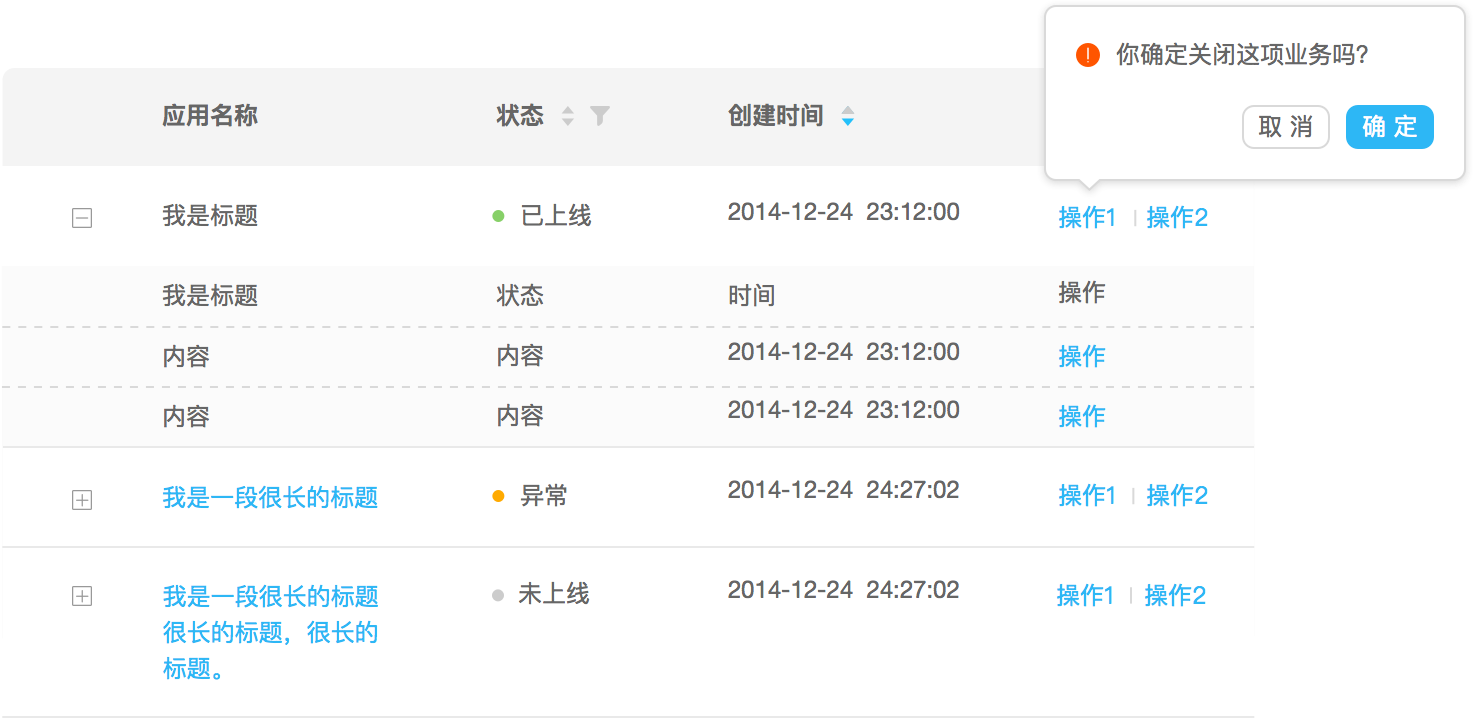Click the popover question 你确定关闭这项业务吗?
This screenshot has width=1474, height=720.
(x=1242, y=55)
